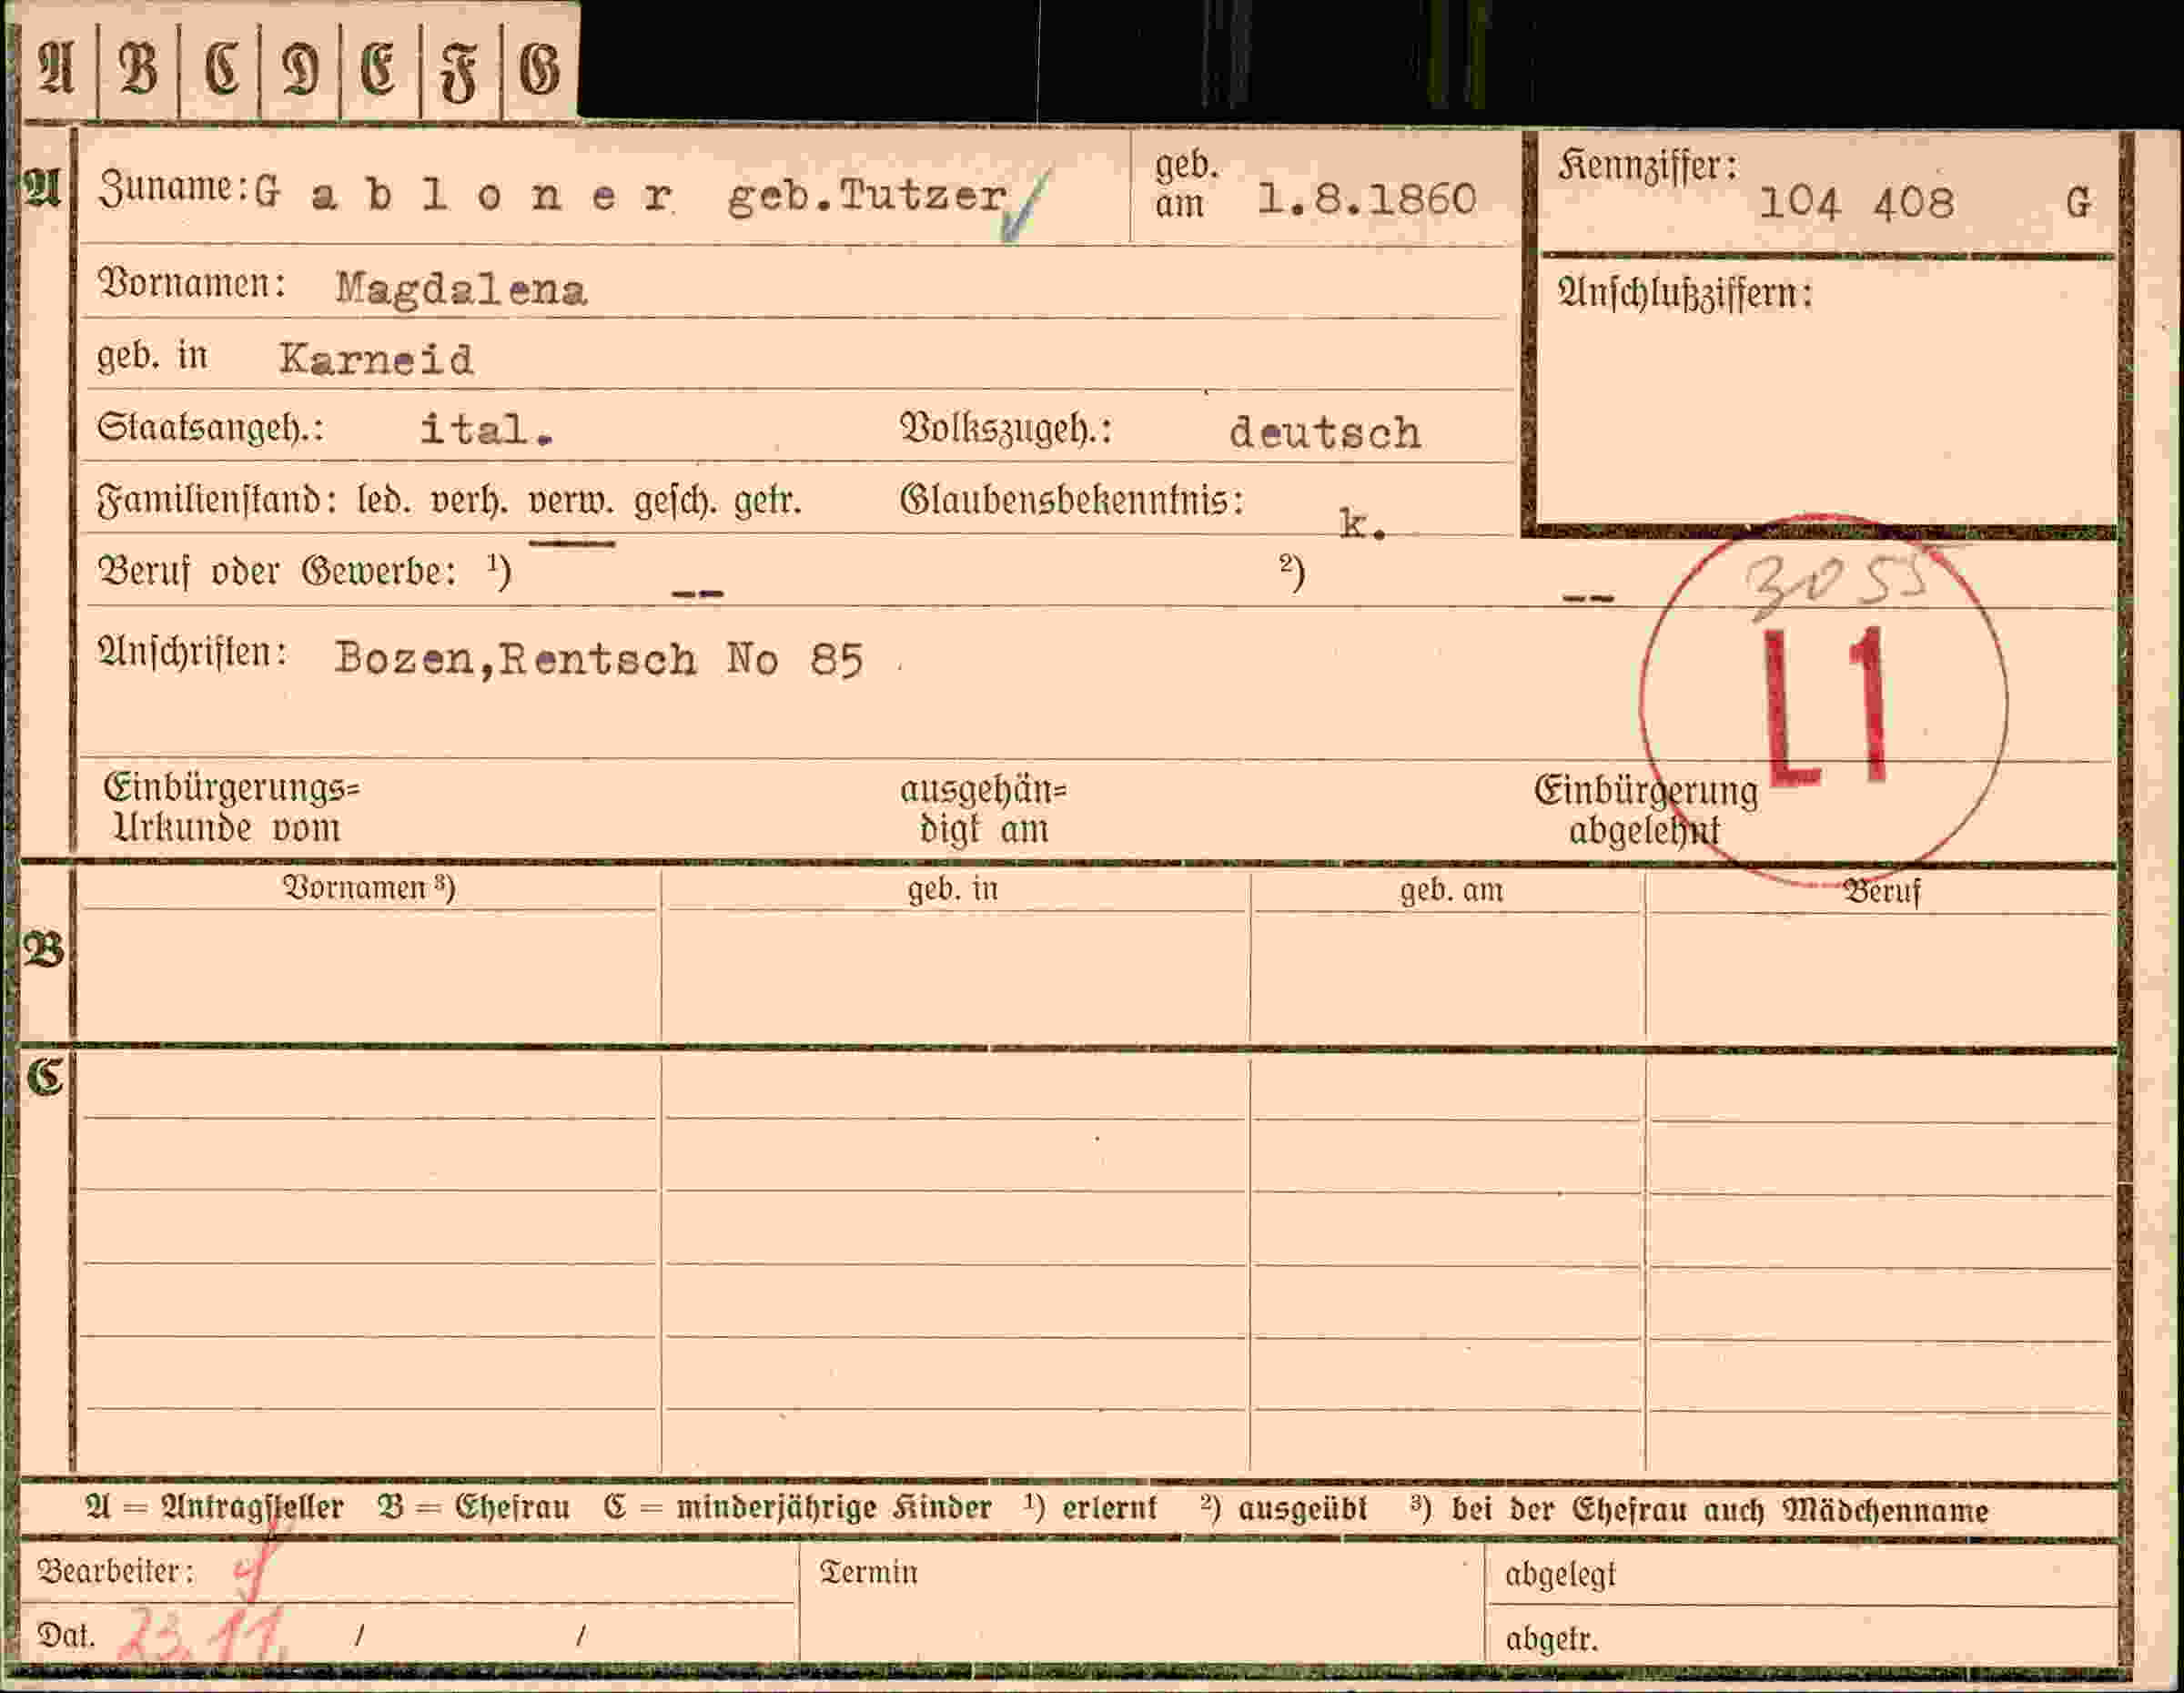
Task: Click the 'Kennziffer:' label
Action: click(1647, 166)
